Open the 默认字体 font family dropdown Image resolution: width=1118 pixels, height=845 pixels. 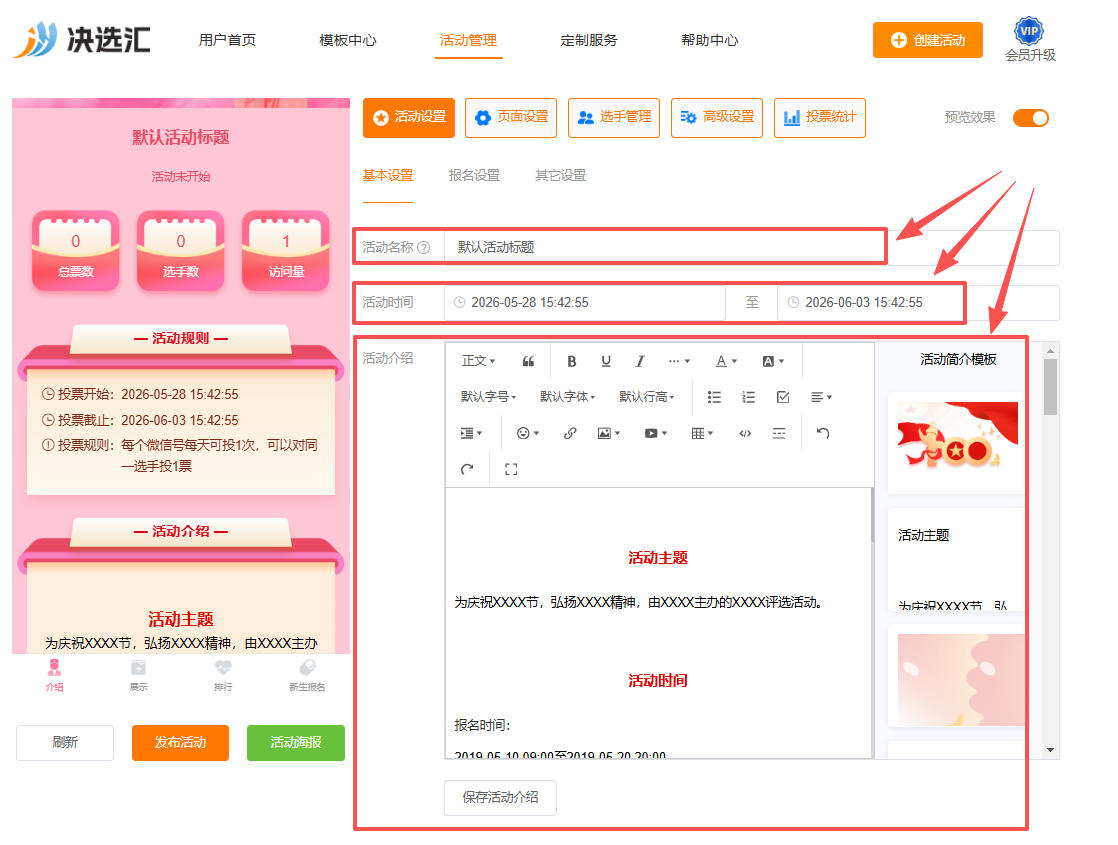click(567, 396)
